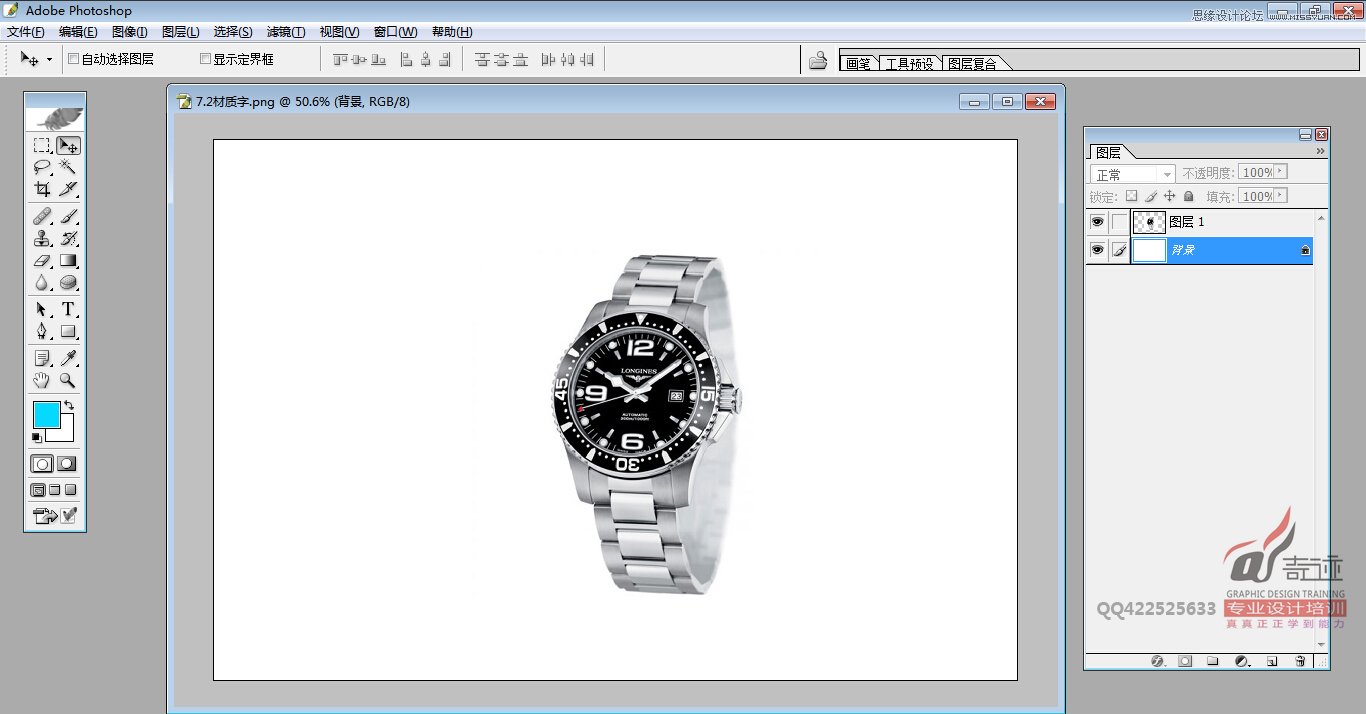Expand Layers panel menu double arrow
Viewport: 1366px width, 714px height.
tap(1320, 152)
